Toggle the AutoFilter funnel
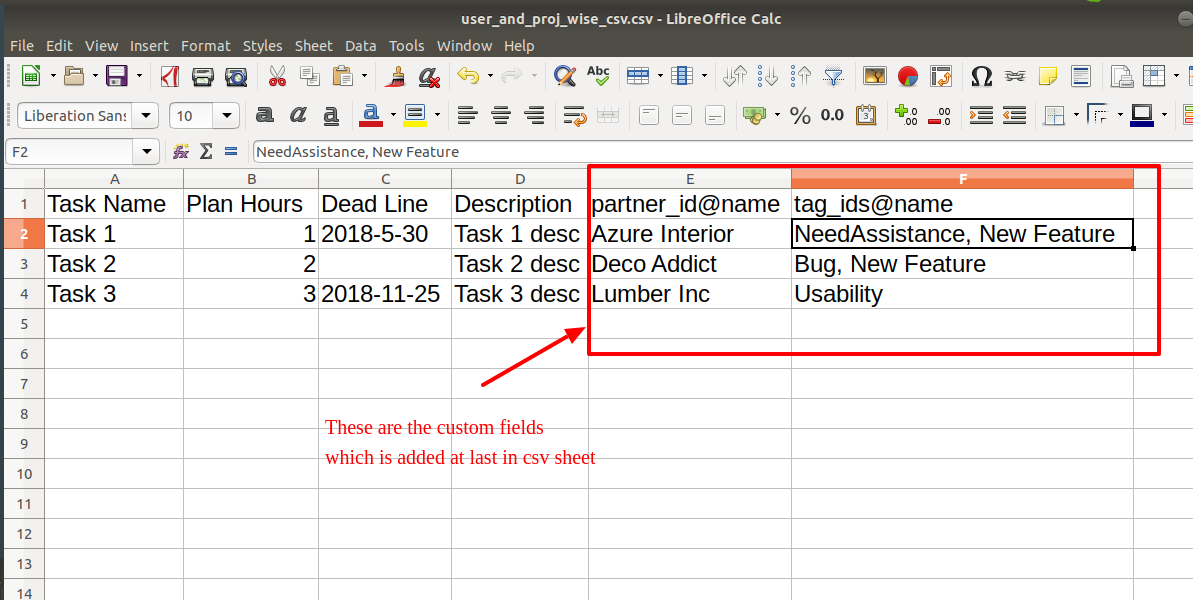The image size is (1193, 600). [x=834, y=75]
